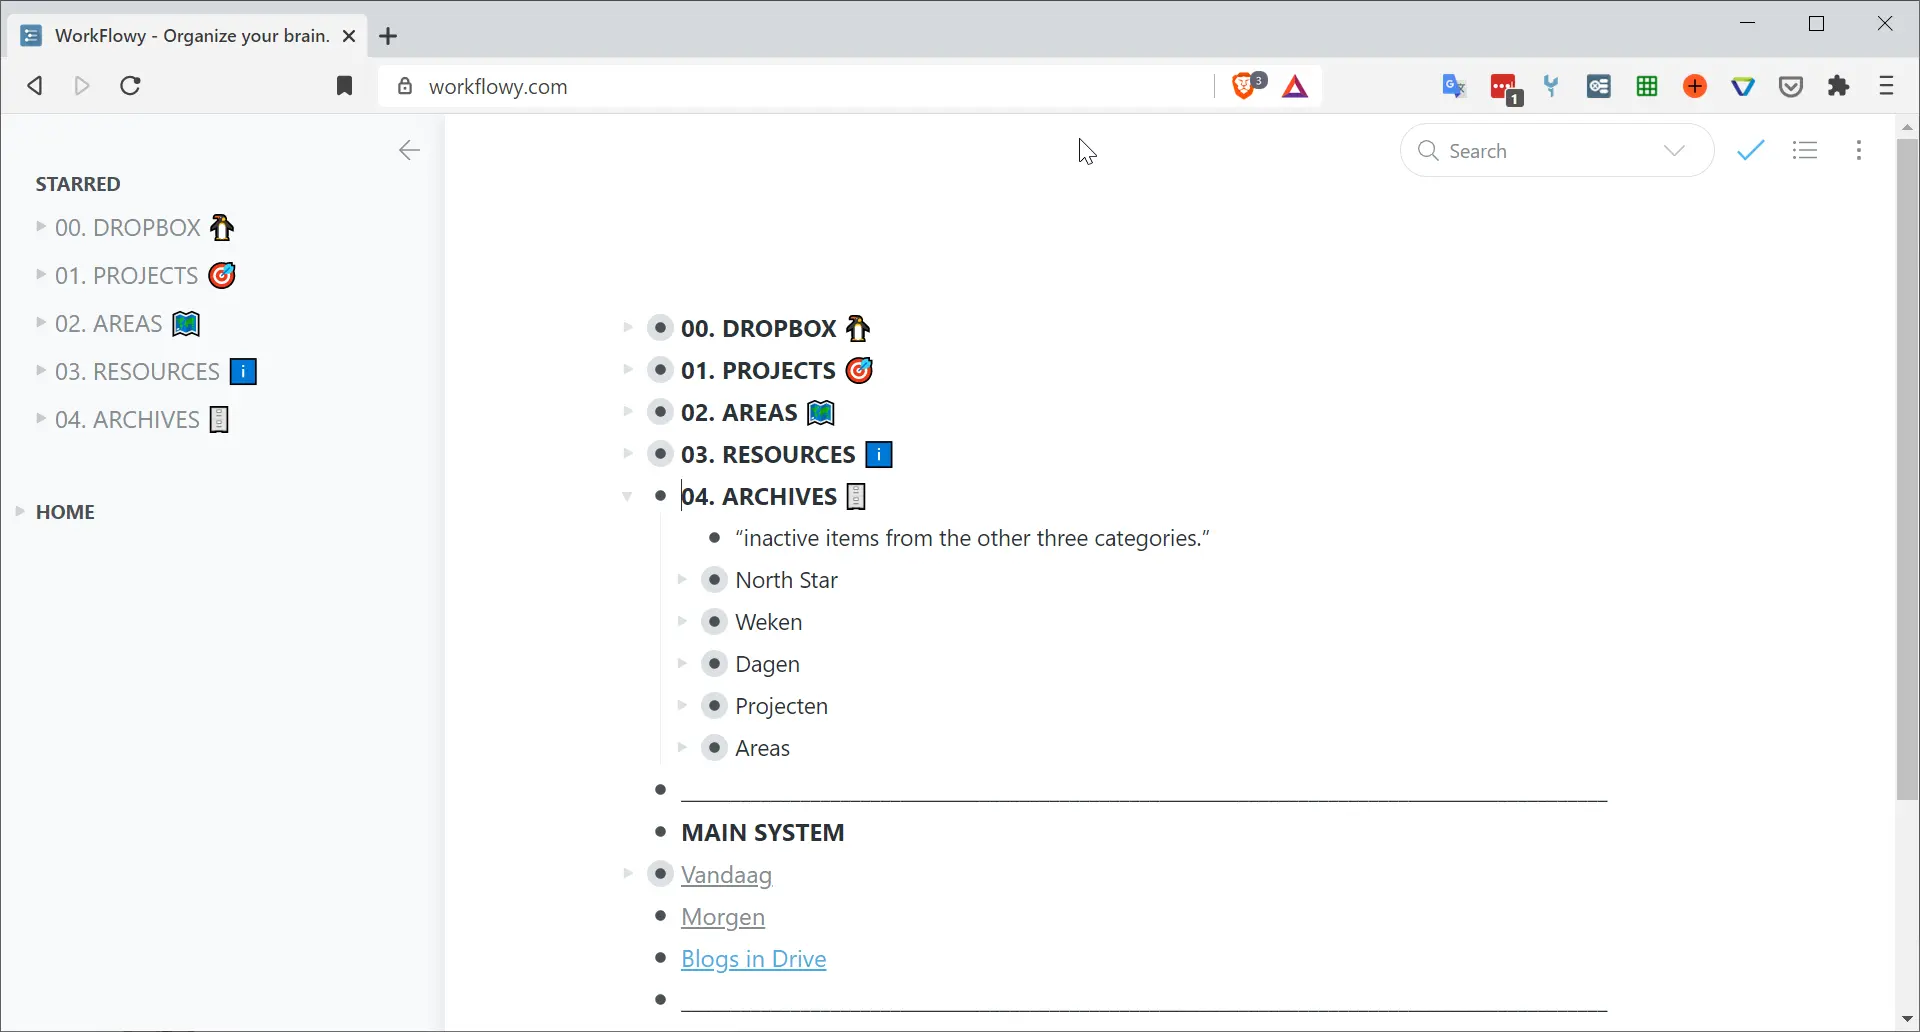
Task: Toggle show completed items checkmark
Action: coord(1751,151)
